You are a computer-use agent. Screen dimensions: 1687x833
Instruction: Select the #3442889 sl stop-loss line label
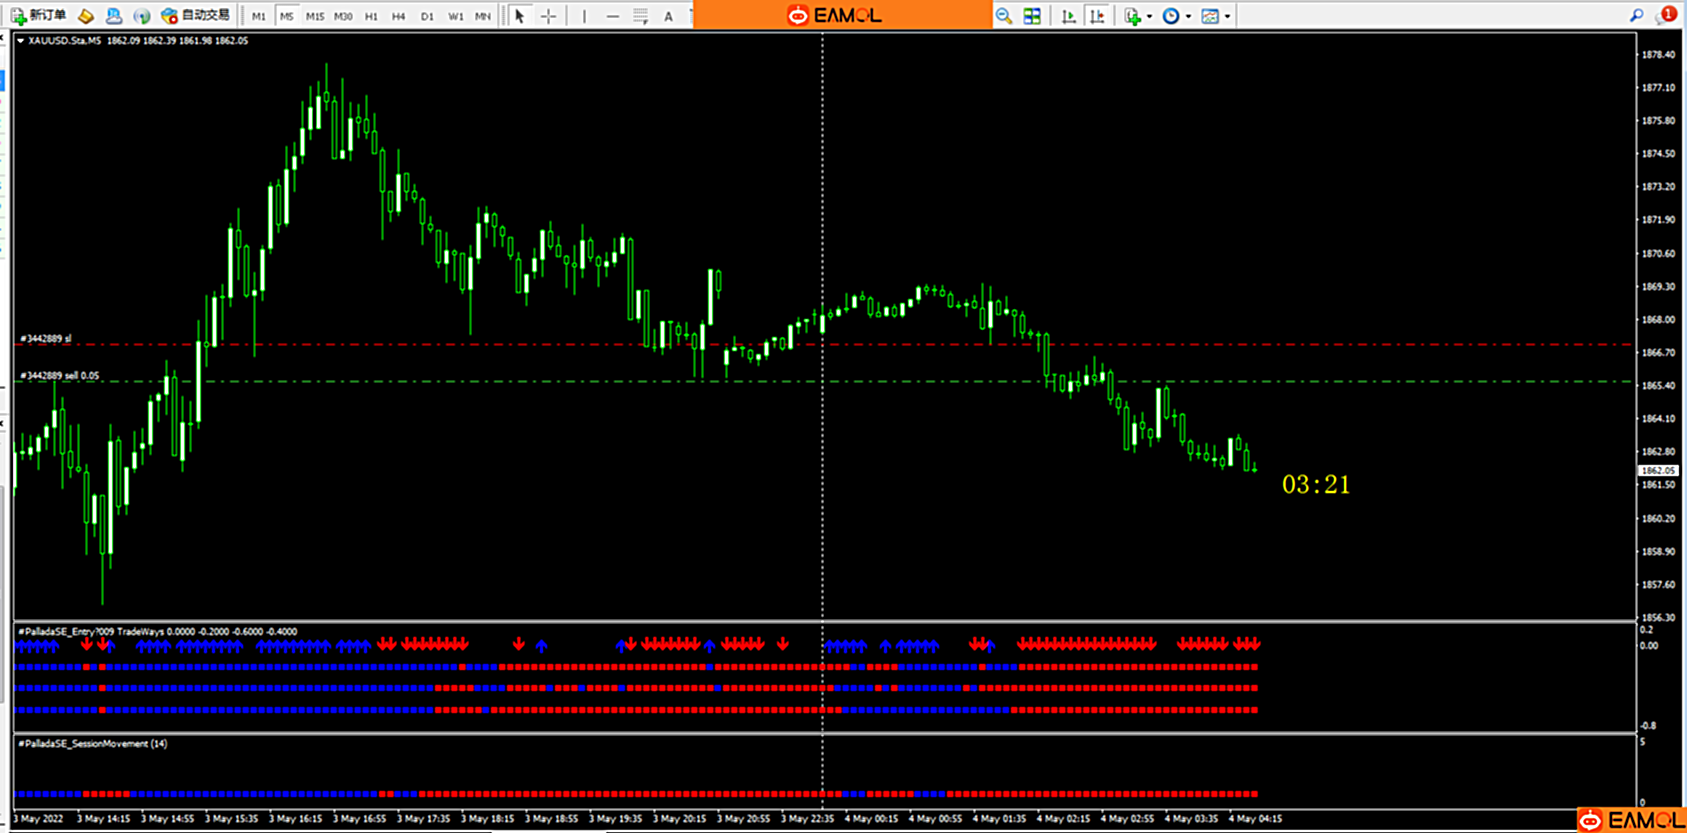coord(46,339)
